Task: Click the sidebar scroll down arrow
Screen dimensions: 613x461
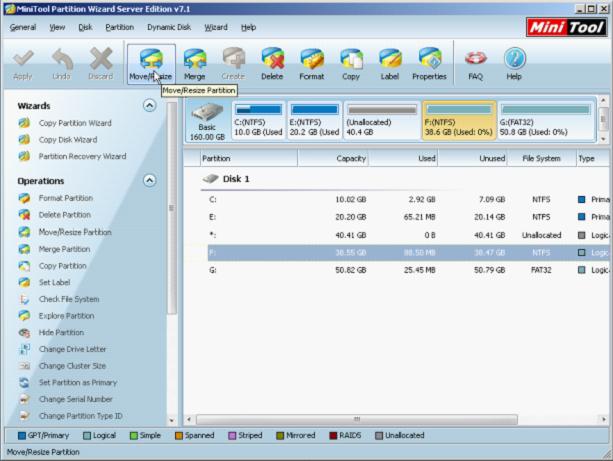Action: [172, 421]
